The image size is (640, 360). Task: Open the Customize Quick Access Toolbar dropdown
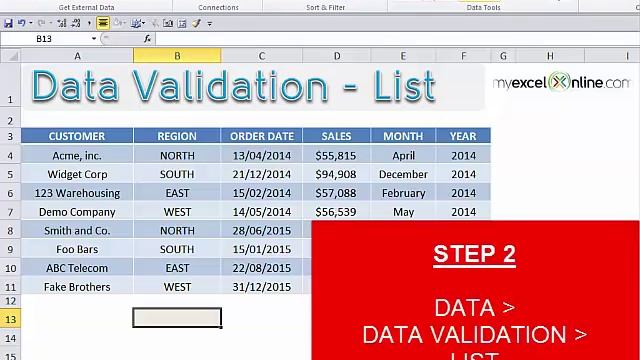(x=210, y=24)
